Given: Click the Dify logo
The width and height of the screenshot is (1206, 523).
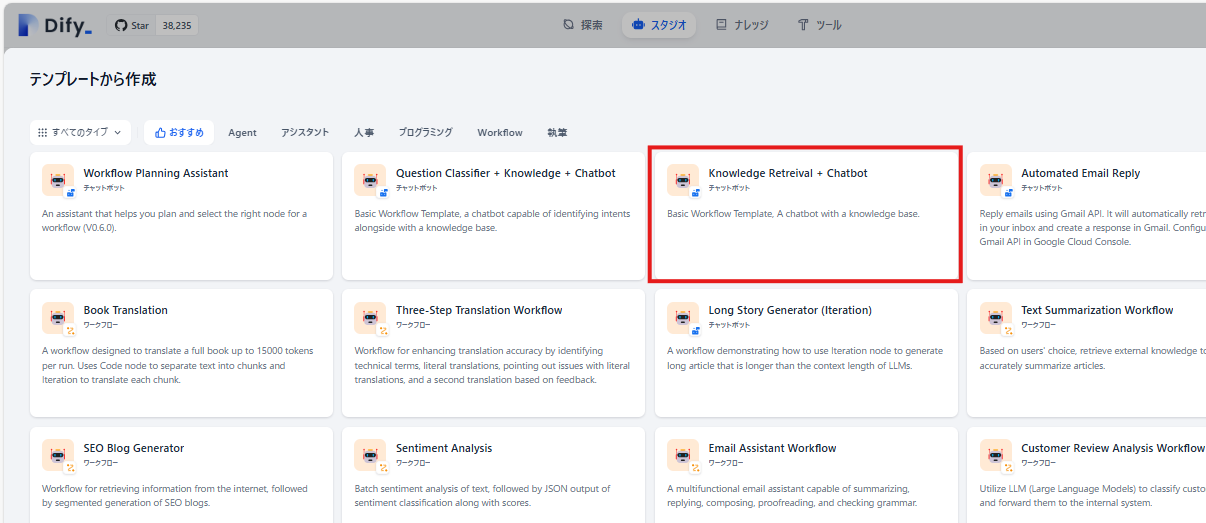Looking at the screenshot, I should click(x=55, y=25).
